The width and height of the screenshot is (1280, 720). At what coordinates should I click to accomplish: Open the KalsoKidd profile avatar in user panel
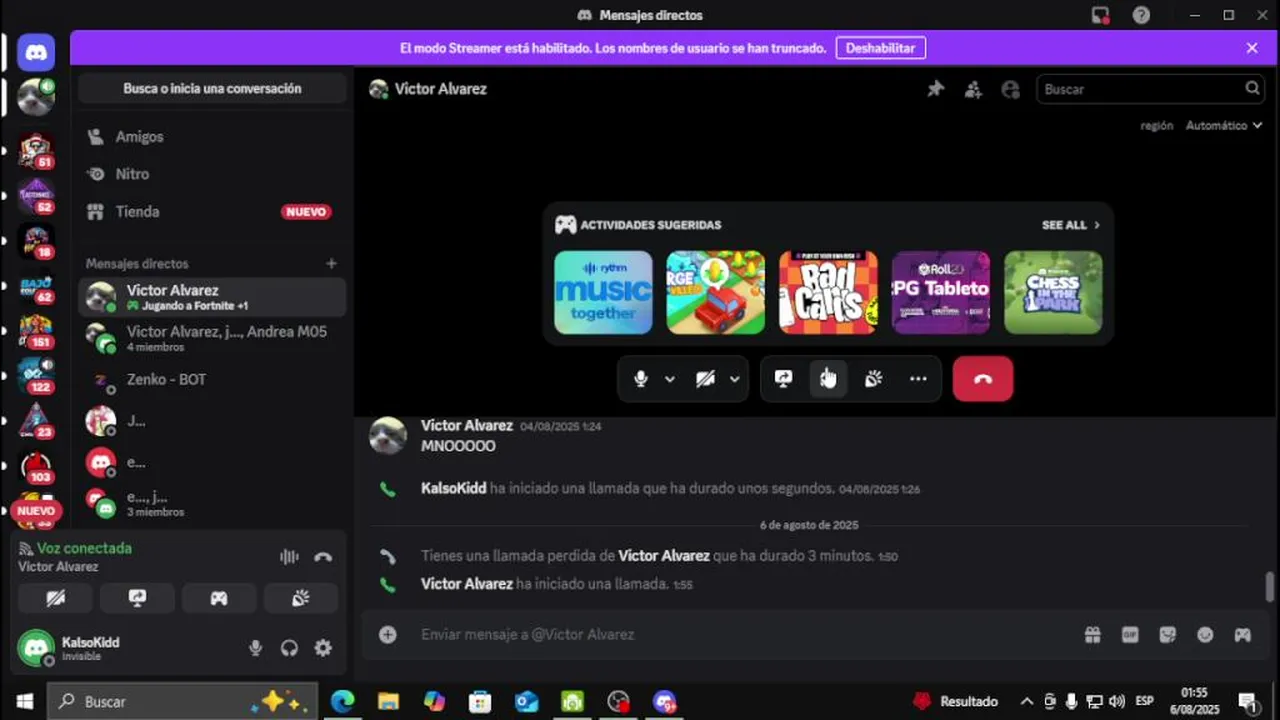pos(36,648)
